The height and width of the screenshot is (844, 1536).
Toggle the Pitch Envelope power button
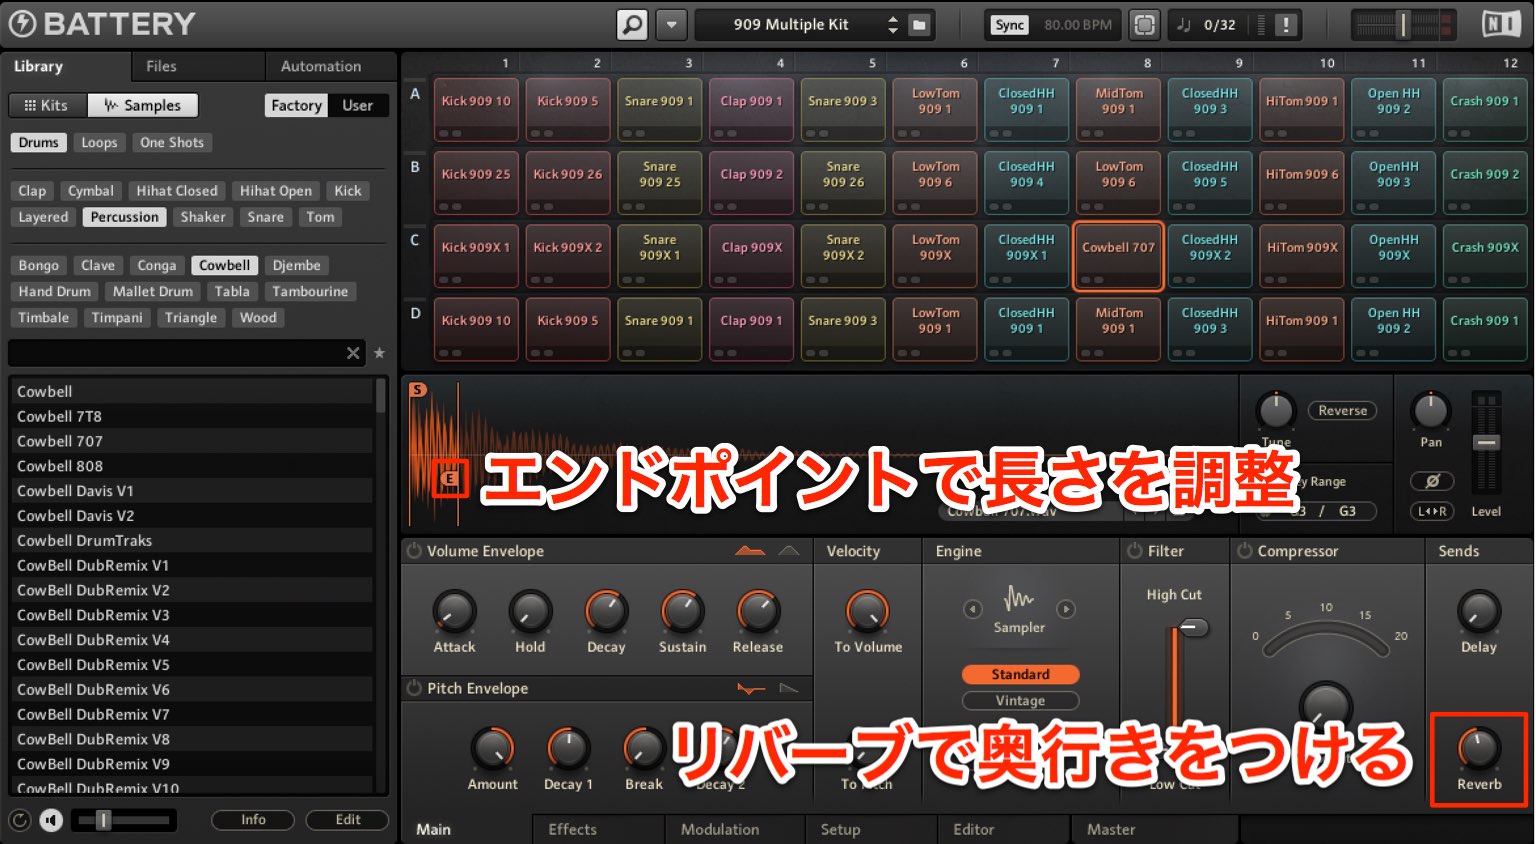coord(414,688)
